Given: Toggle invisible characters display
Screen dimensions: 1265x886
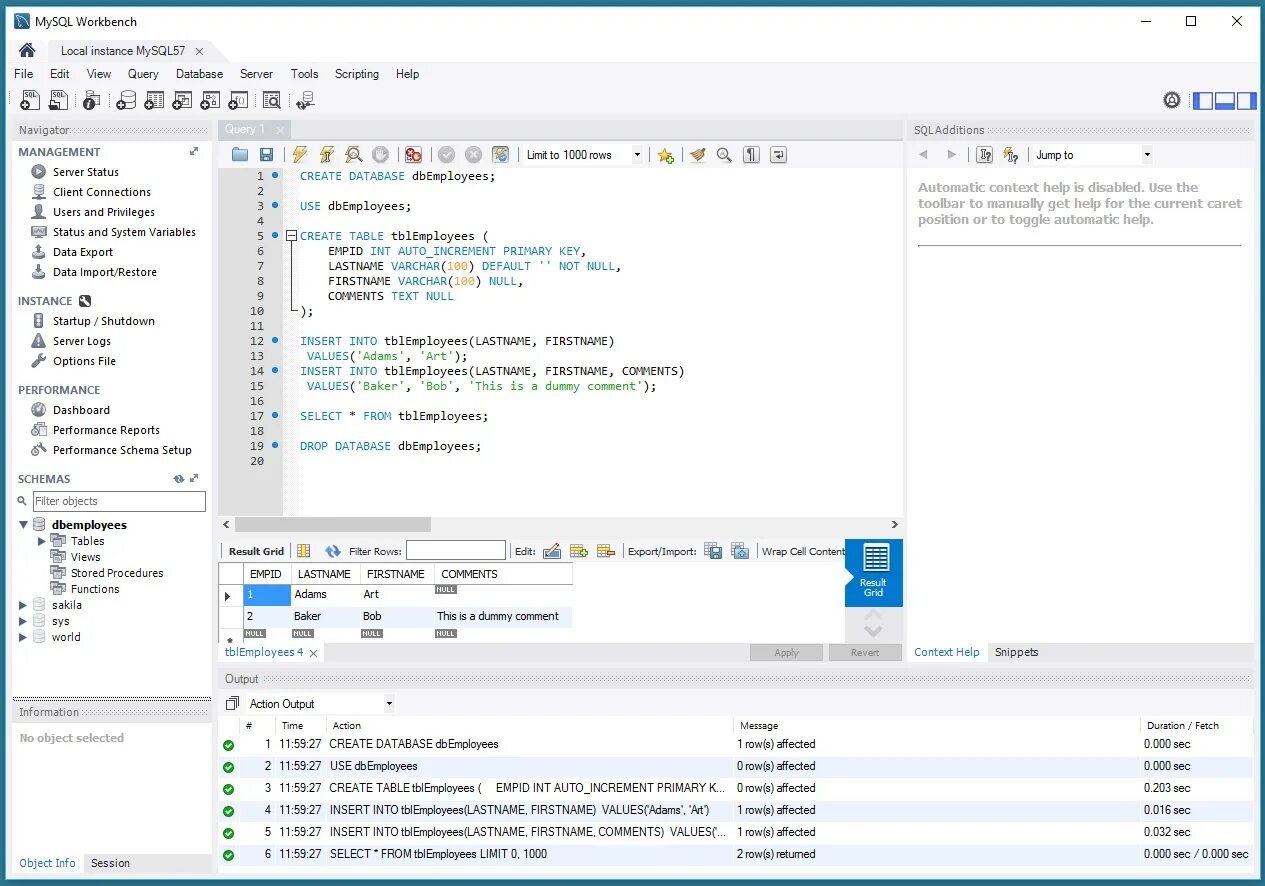Looking at the screenshot, I should click(751, 155).
